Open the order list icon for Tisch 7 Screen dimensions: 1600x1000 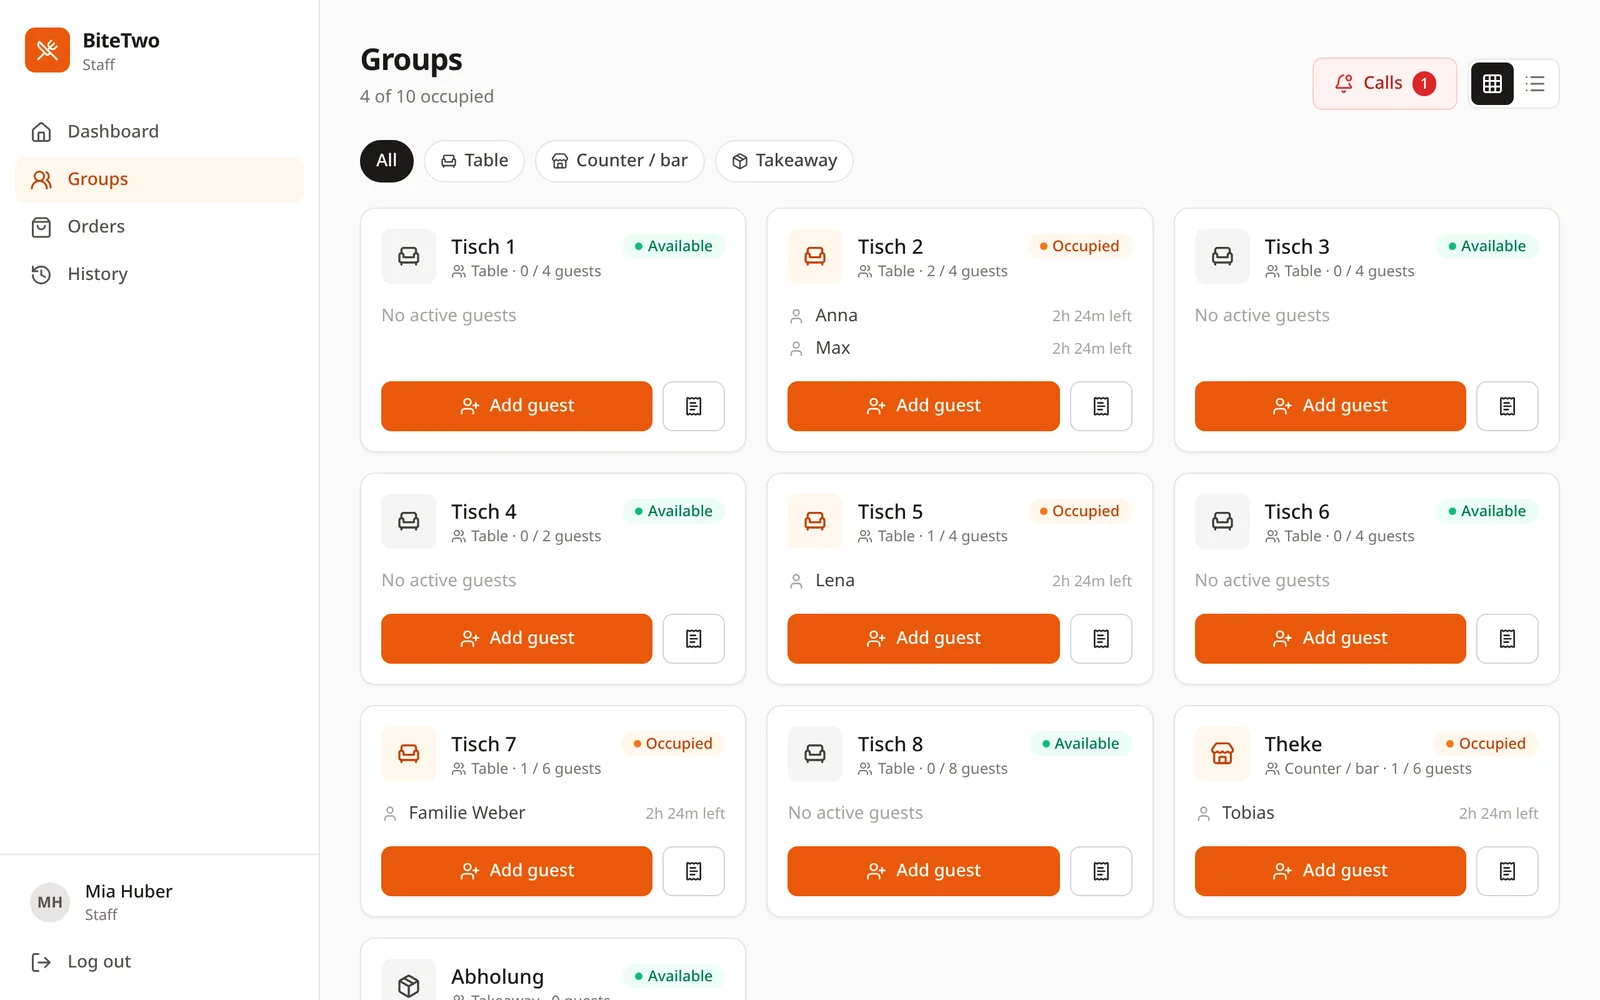coord(693,871)
